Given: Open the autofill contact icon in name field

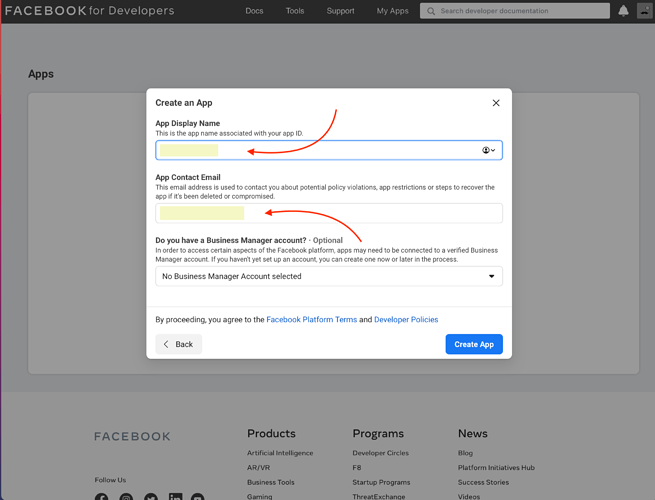Looking at the screenshot, I should click(488, 150).
